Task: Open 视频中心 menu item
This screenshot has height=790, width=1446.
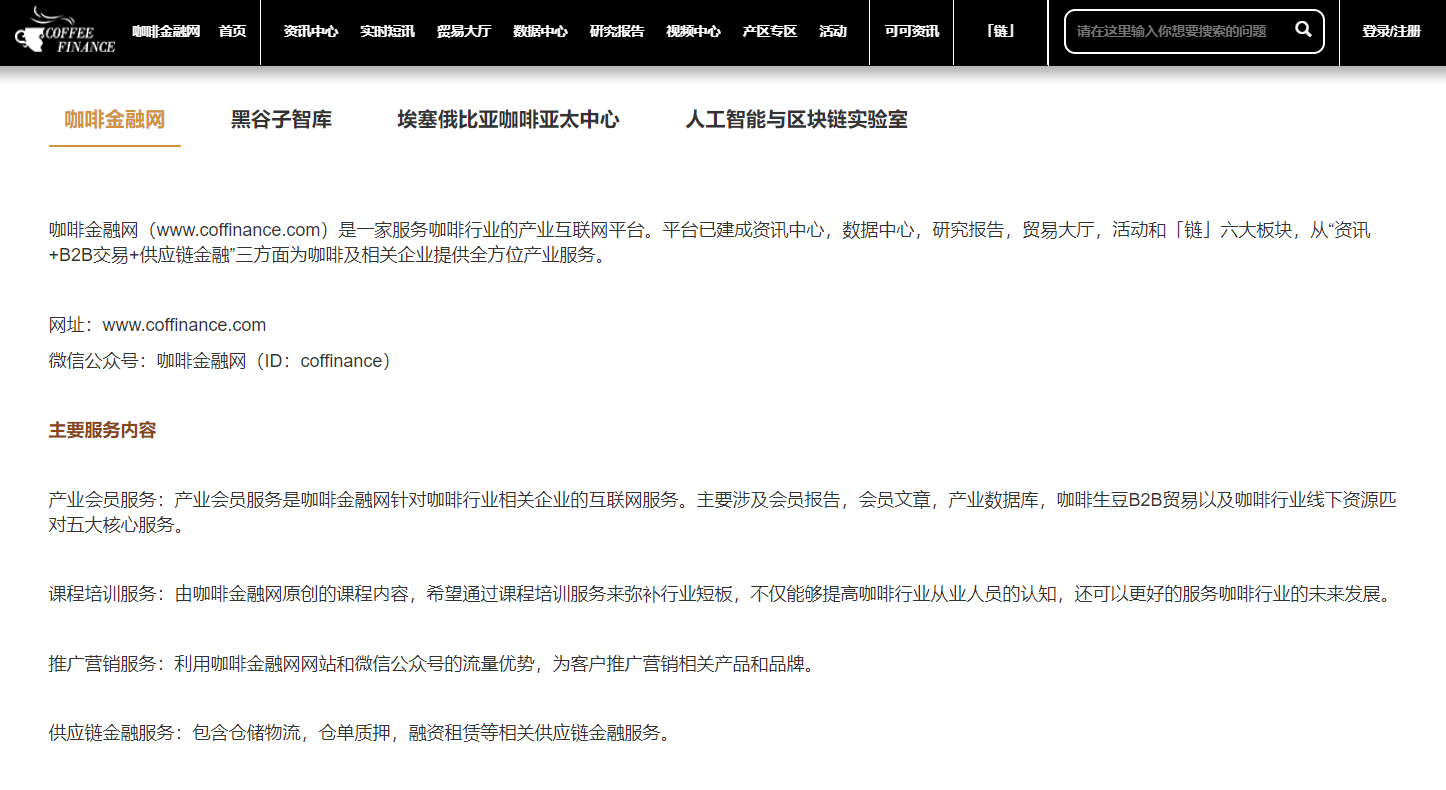Action: click(x=693, y=31)
